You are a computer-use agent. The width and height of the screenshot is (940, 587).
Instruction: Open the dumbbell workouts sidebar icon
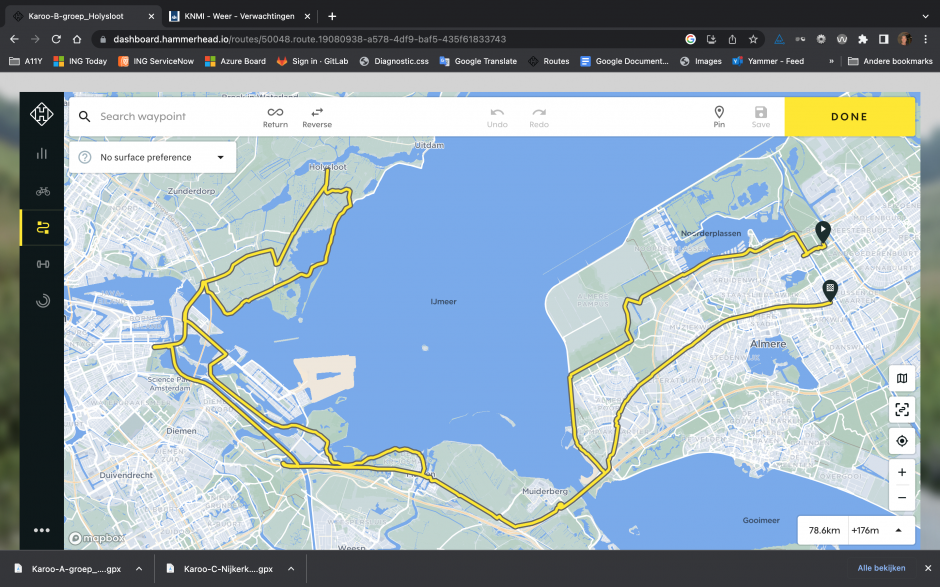coord(43,264)
